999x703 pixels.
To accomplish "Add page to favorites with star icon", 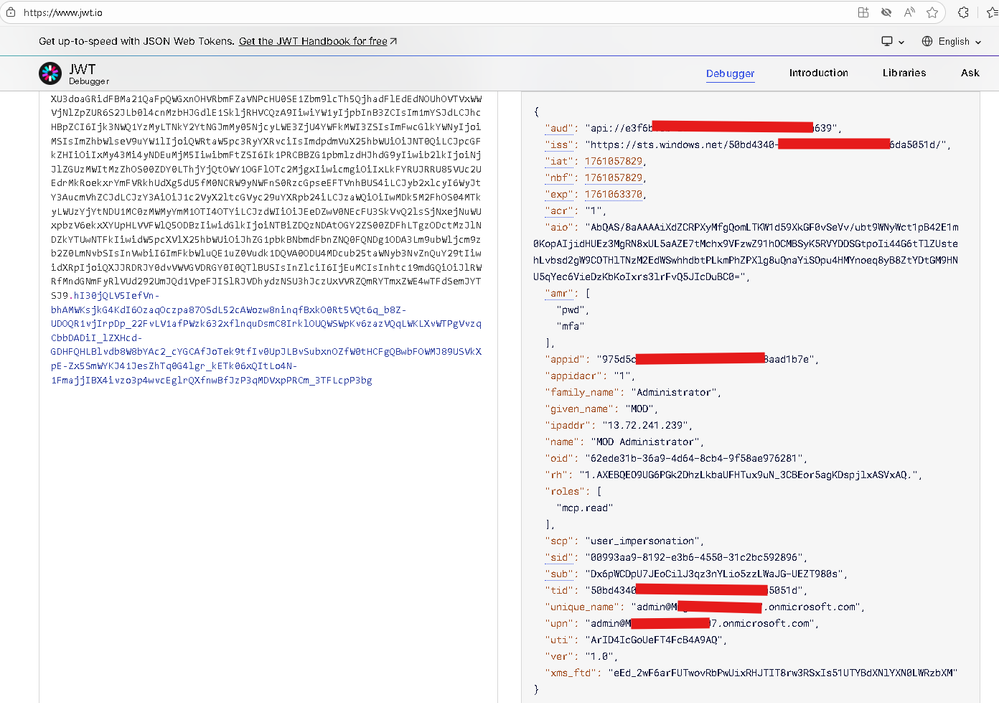I will (x=932, y=12).
